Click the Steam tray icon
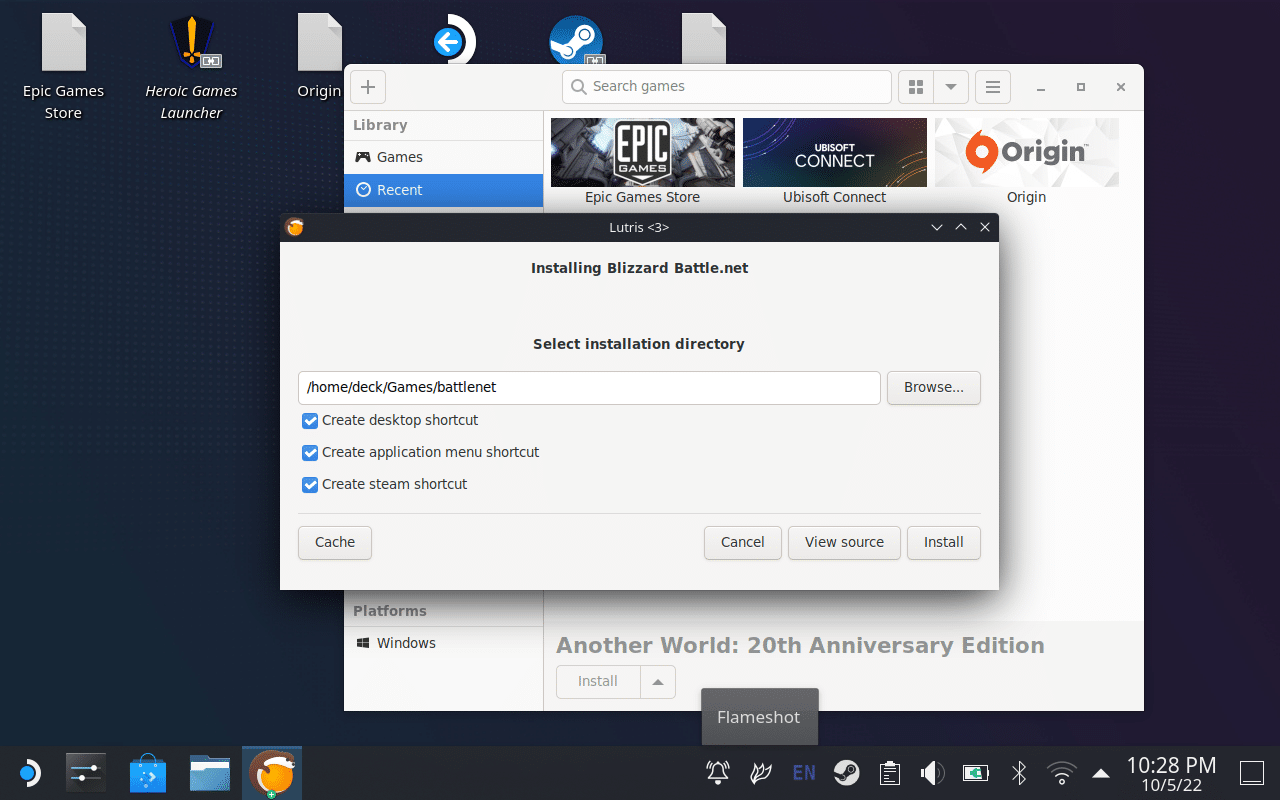Viewport: 1280px width, 800px height. click(x=847, y=773)
